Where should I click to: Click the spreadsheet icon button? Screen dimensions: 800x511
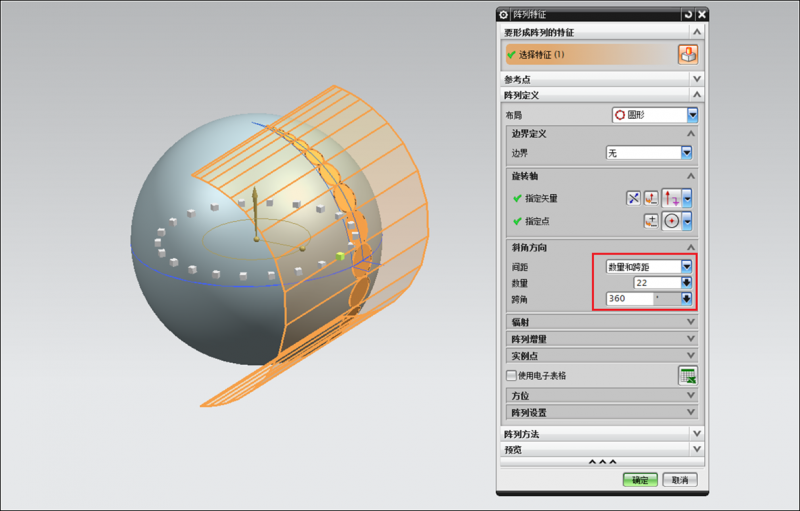click(x=687, y=376)
